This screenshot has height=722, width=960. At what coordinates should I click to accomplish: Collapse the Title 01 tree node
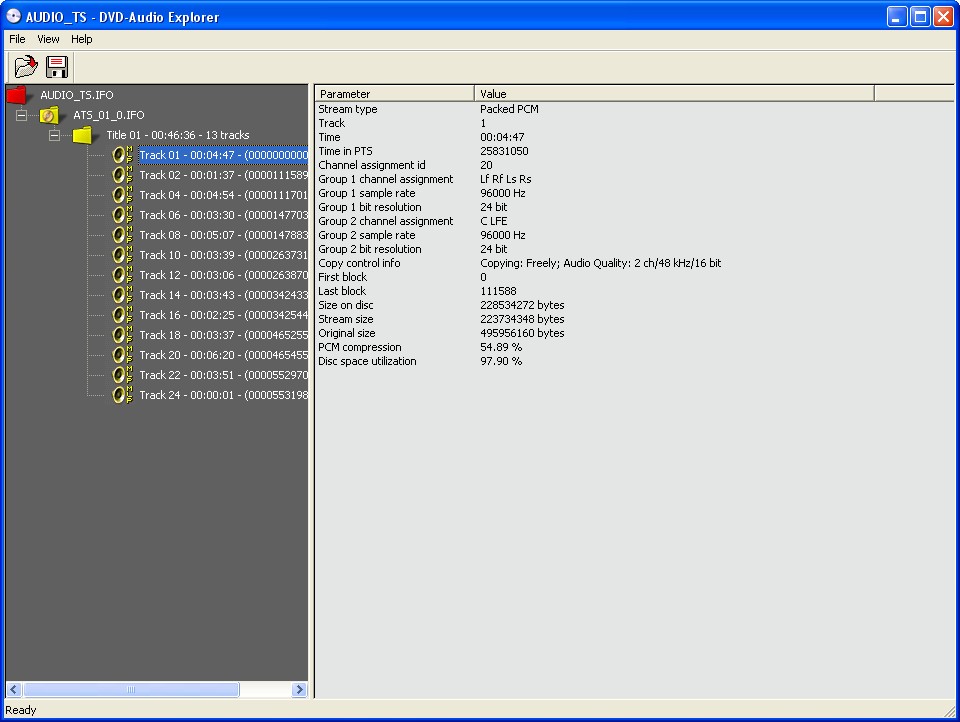point(55,135)
